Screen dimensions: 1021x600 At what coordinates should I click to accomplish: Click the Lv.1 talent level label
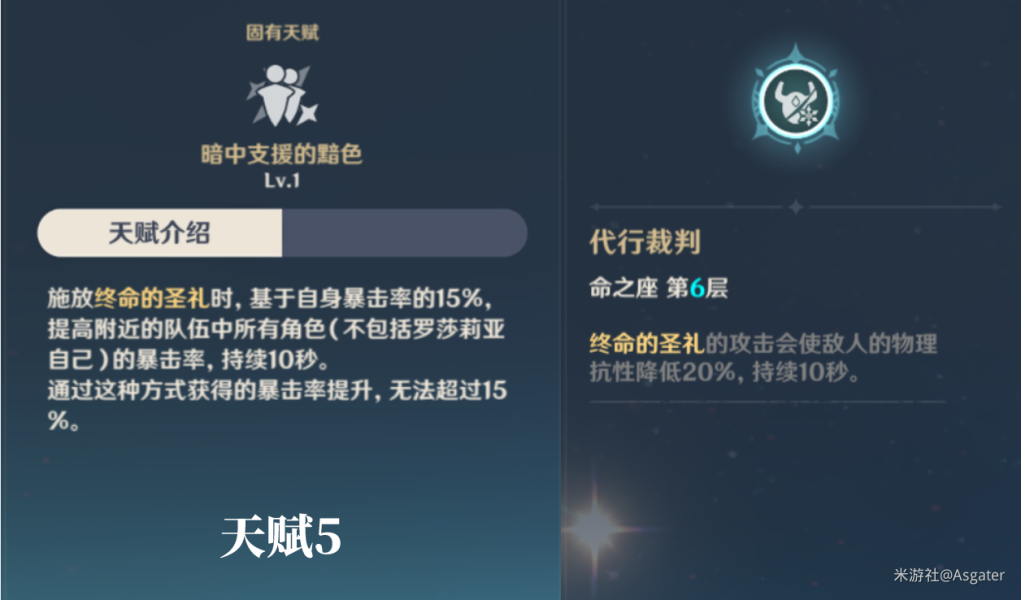pyautogui.click(x=282, y=180)
